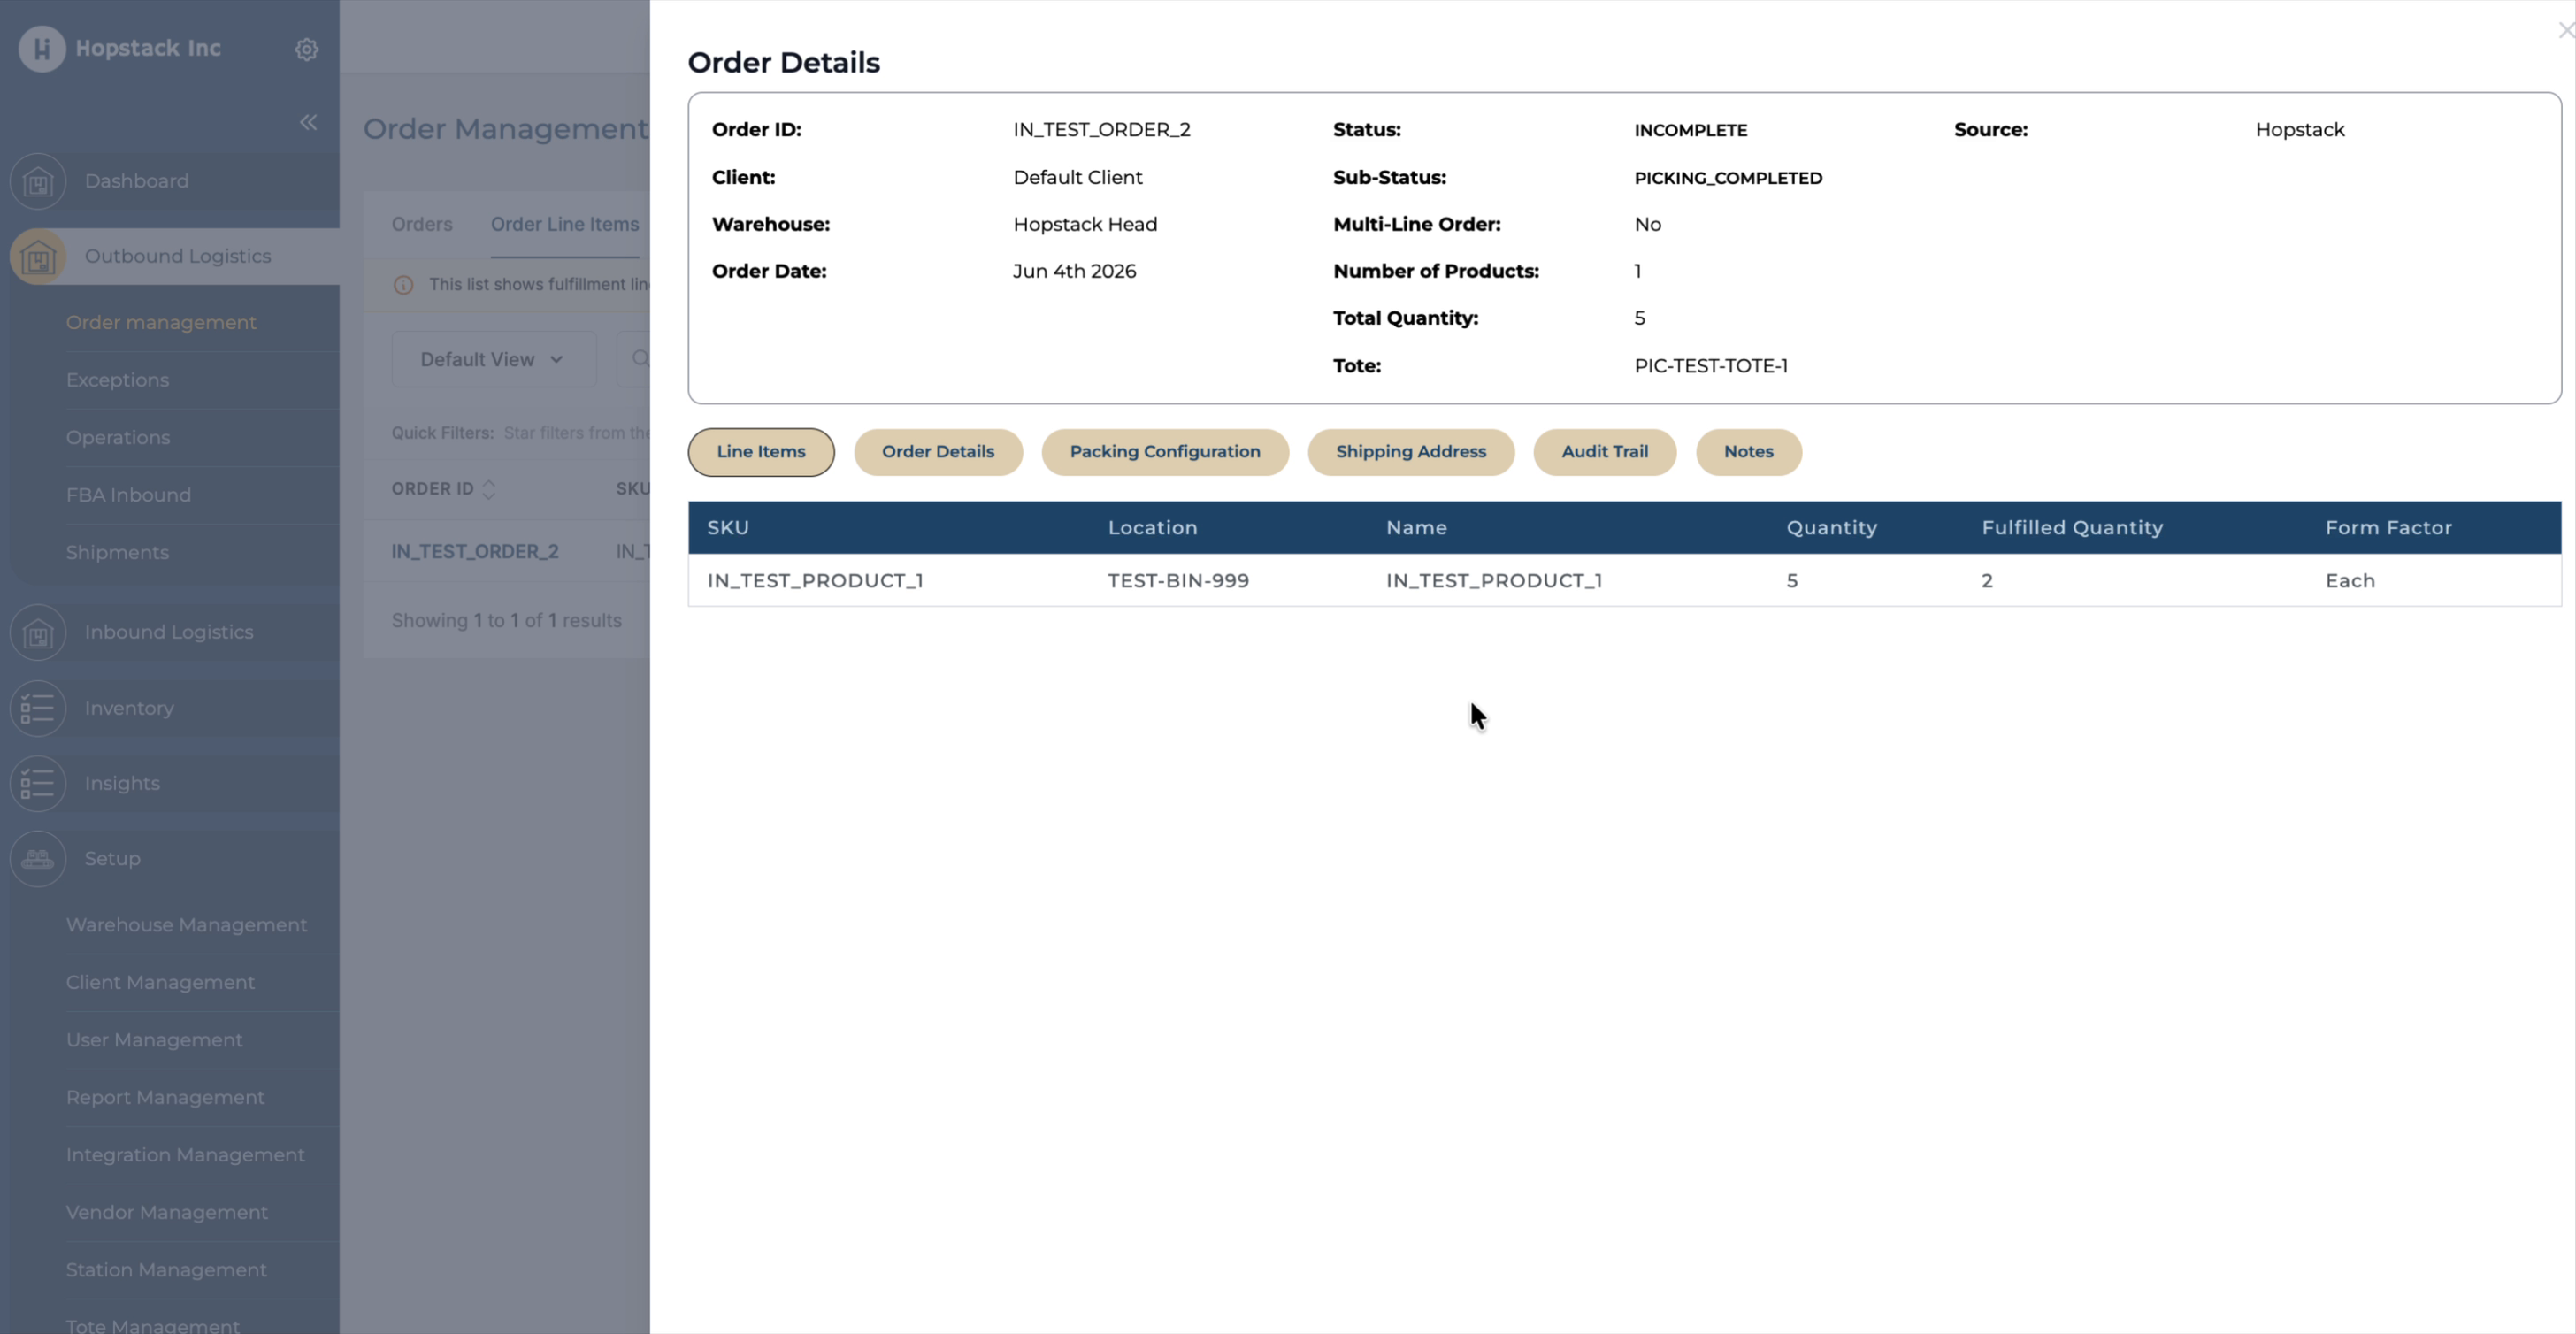This screenshot has width=2576, height=1334.
Task: Click the IN_TEST_ORDER_2 link in the orders table
Action: point(475,552)
